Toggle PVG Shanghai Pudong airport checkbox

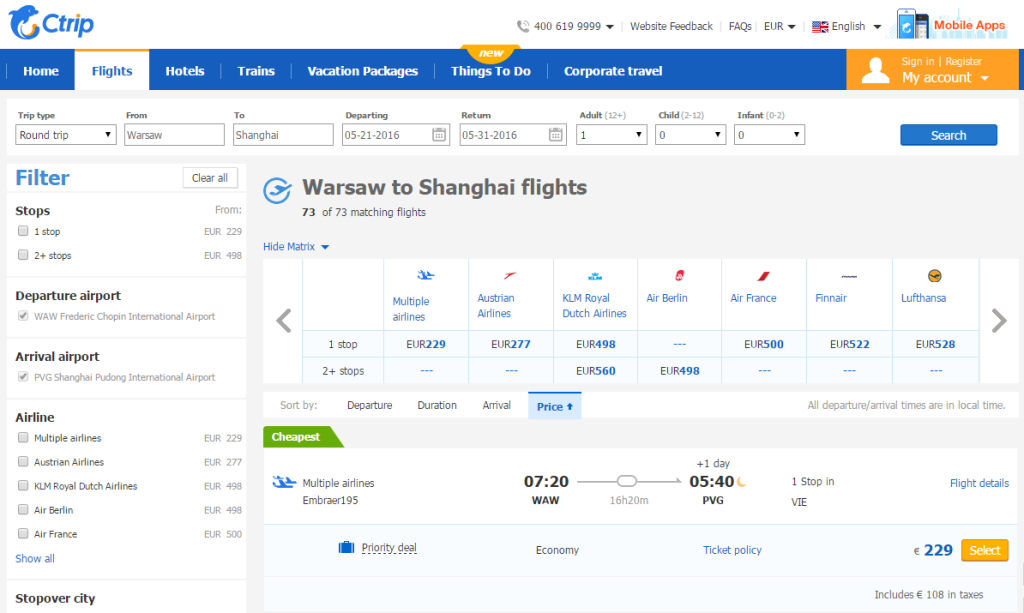[23, 376]
